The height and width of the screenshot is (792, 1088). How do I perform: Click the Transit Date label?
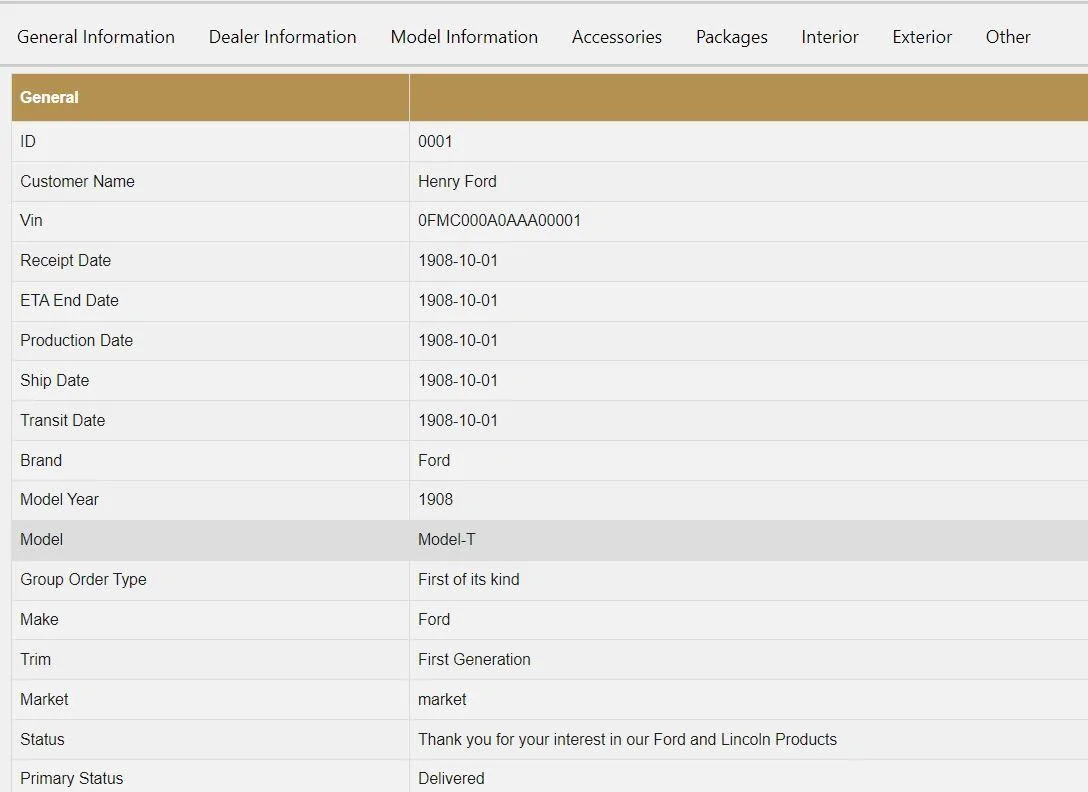62,421
